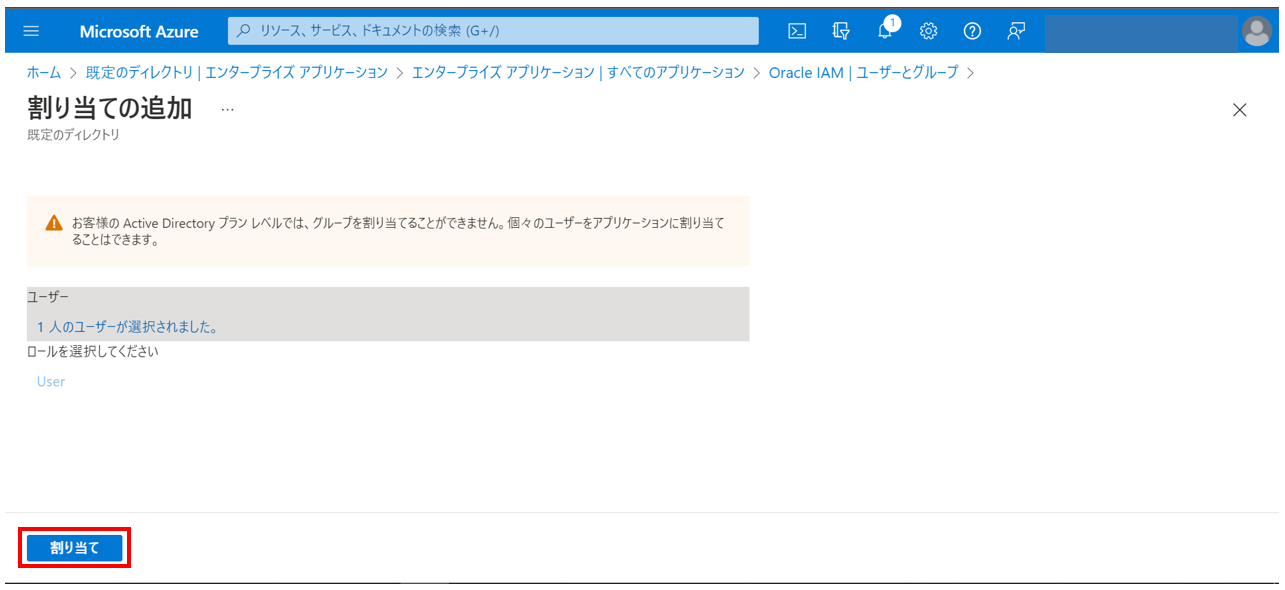The width and height of the screenshot is (1285, 590).
Task: Open the hamburger menu in the top-left
Action: pyautogui.click(x=30, y=30)
